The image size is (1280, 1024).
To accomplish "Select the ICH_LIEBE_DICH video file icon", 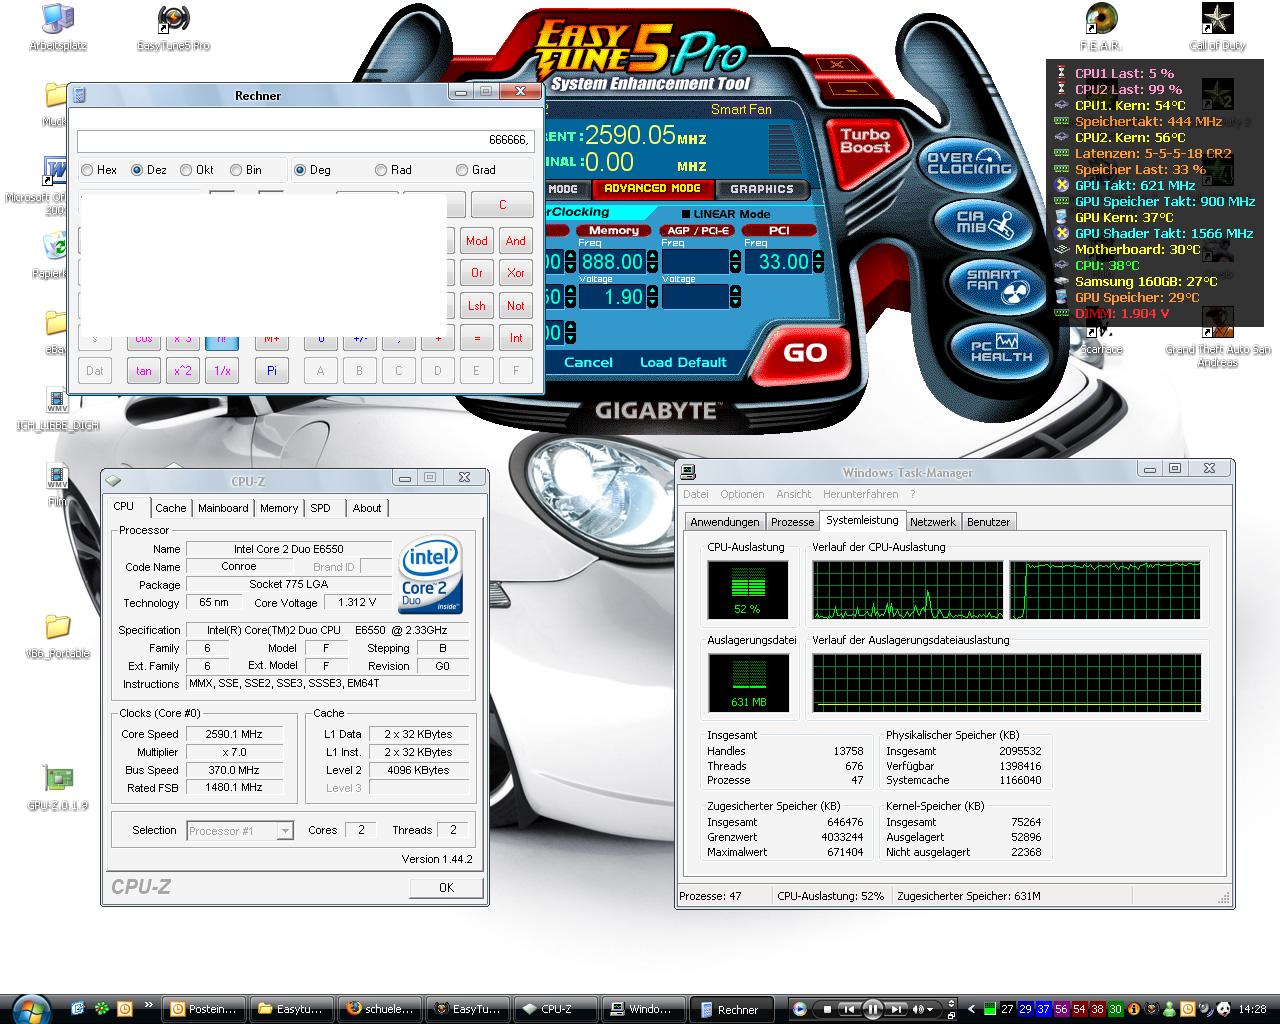I will (58, 409).
